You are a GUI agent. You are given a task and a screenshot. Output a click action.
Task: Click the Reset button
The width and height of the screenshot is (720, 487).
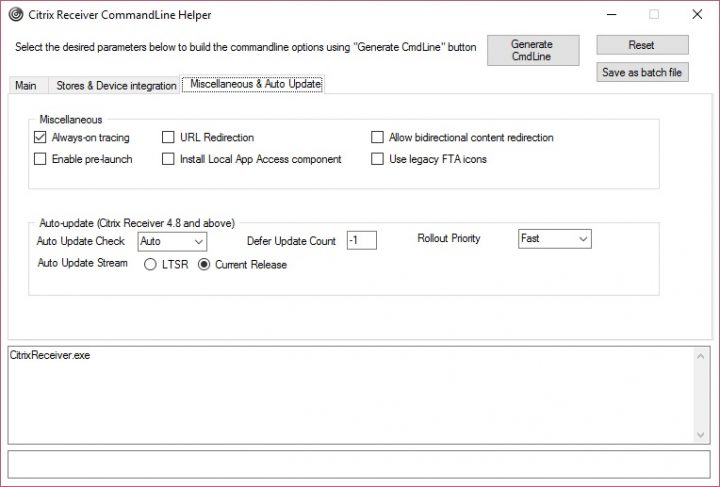click(x=642, y=45)
